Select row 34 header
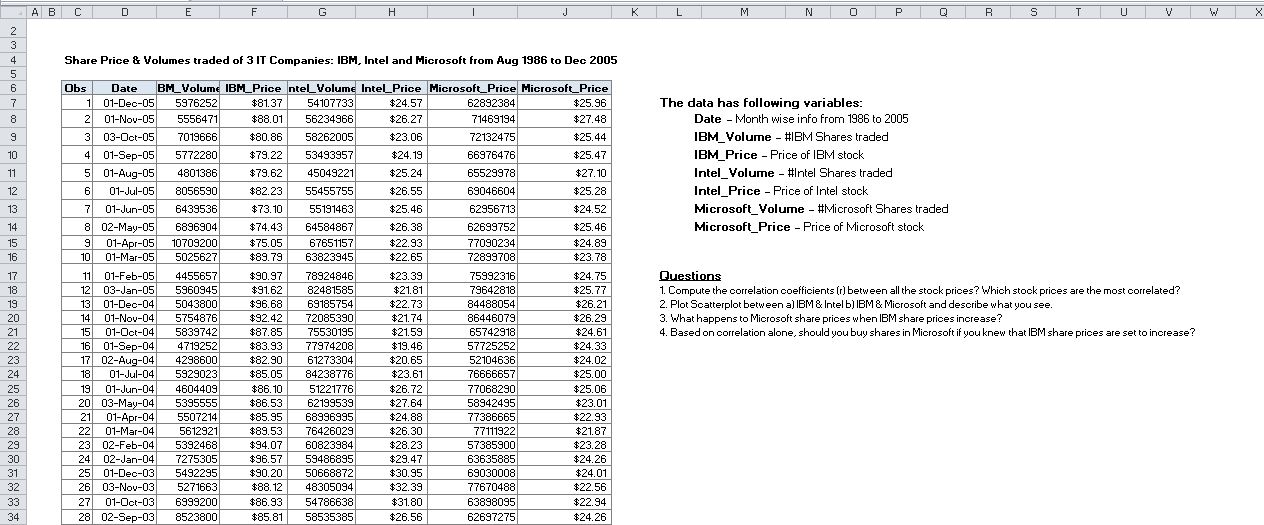The image size is (1264, 525). click(x=11, y=517)
